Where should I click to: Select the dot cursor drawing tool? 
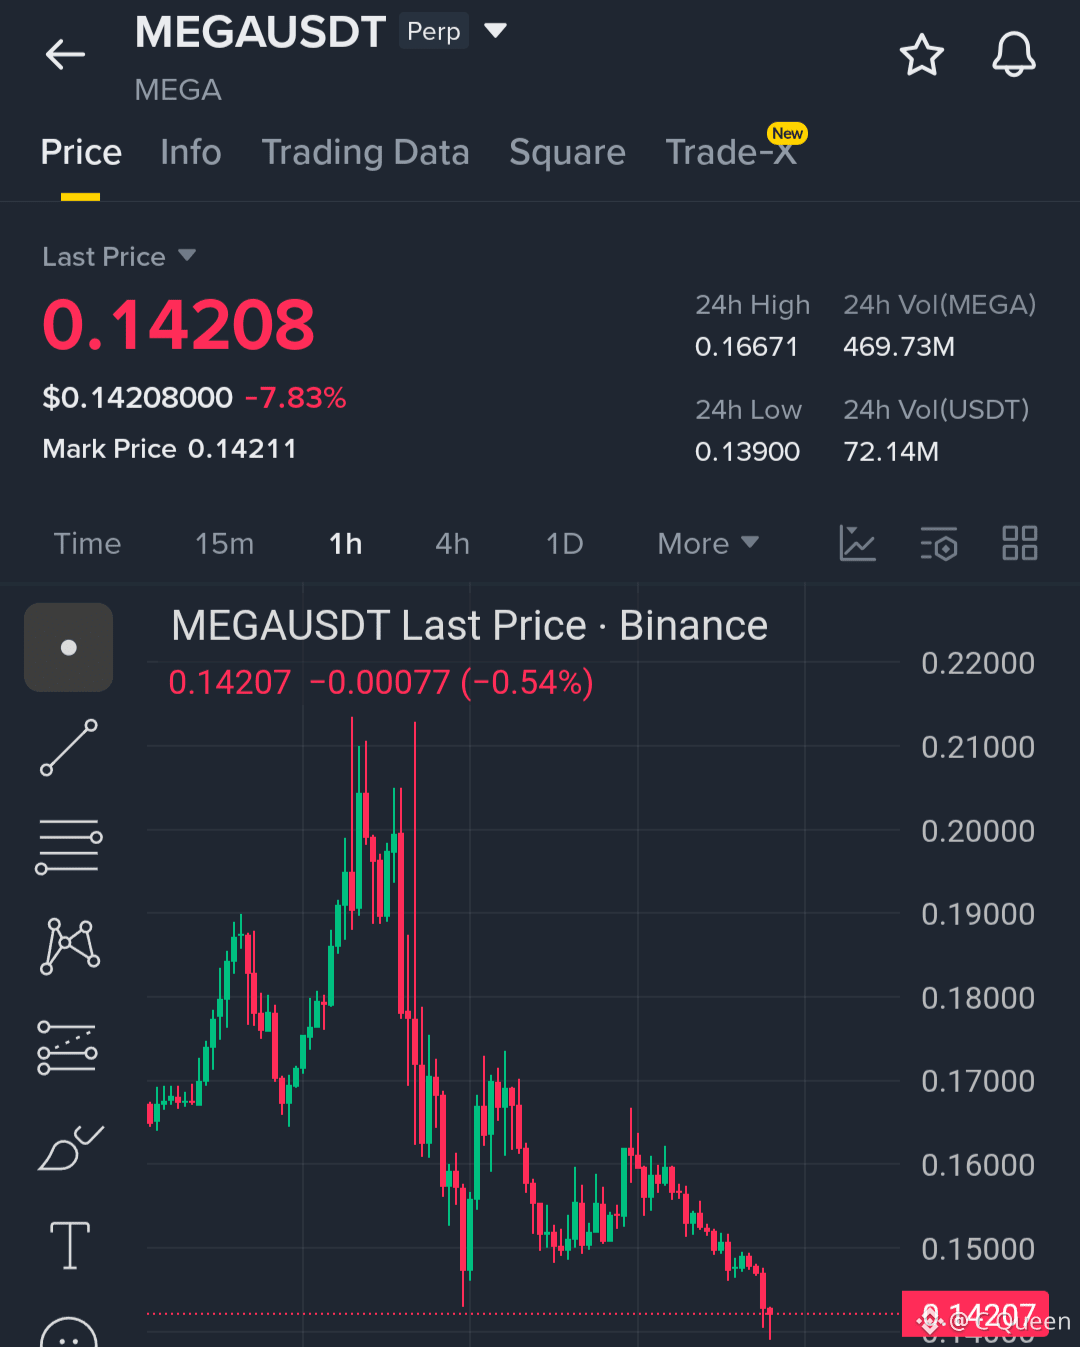click(68, 647)
